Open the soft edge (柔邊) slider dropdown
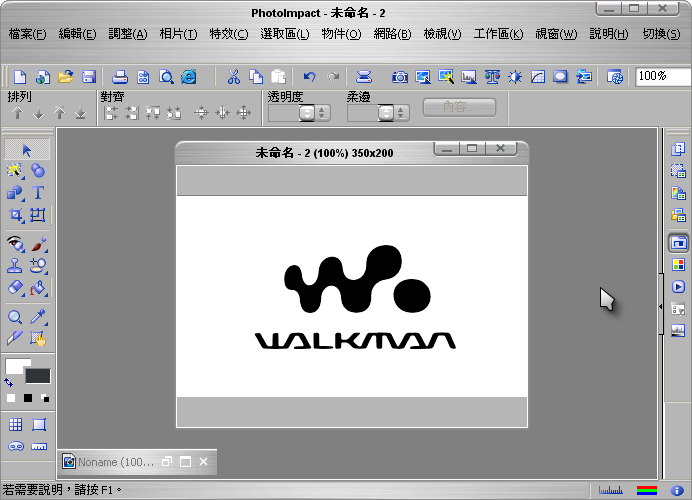Screen dimensions: 692x500 pos(386,113)
